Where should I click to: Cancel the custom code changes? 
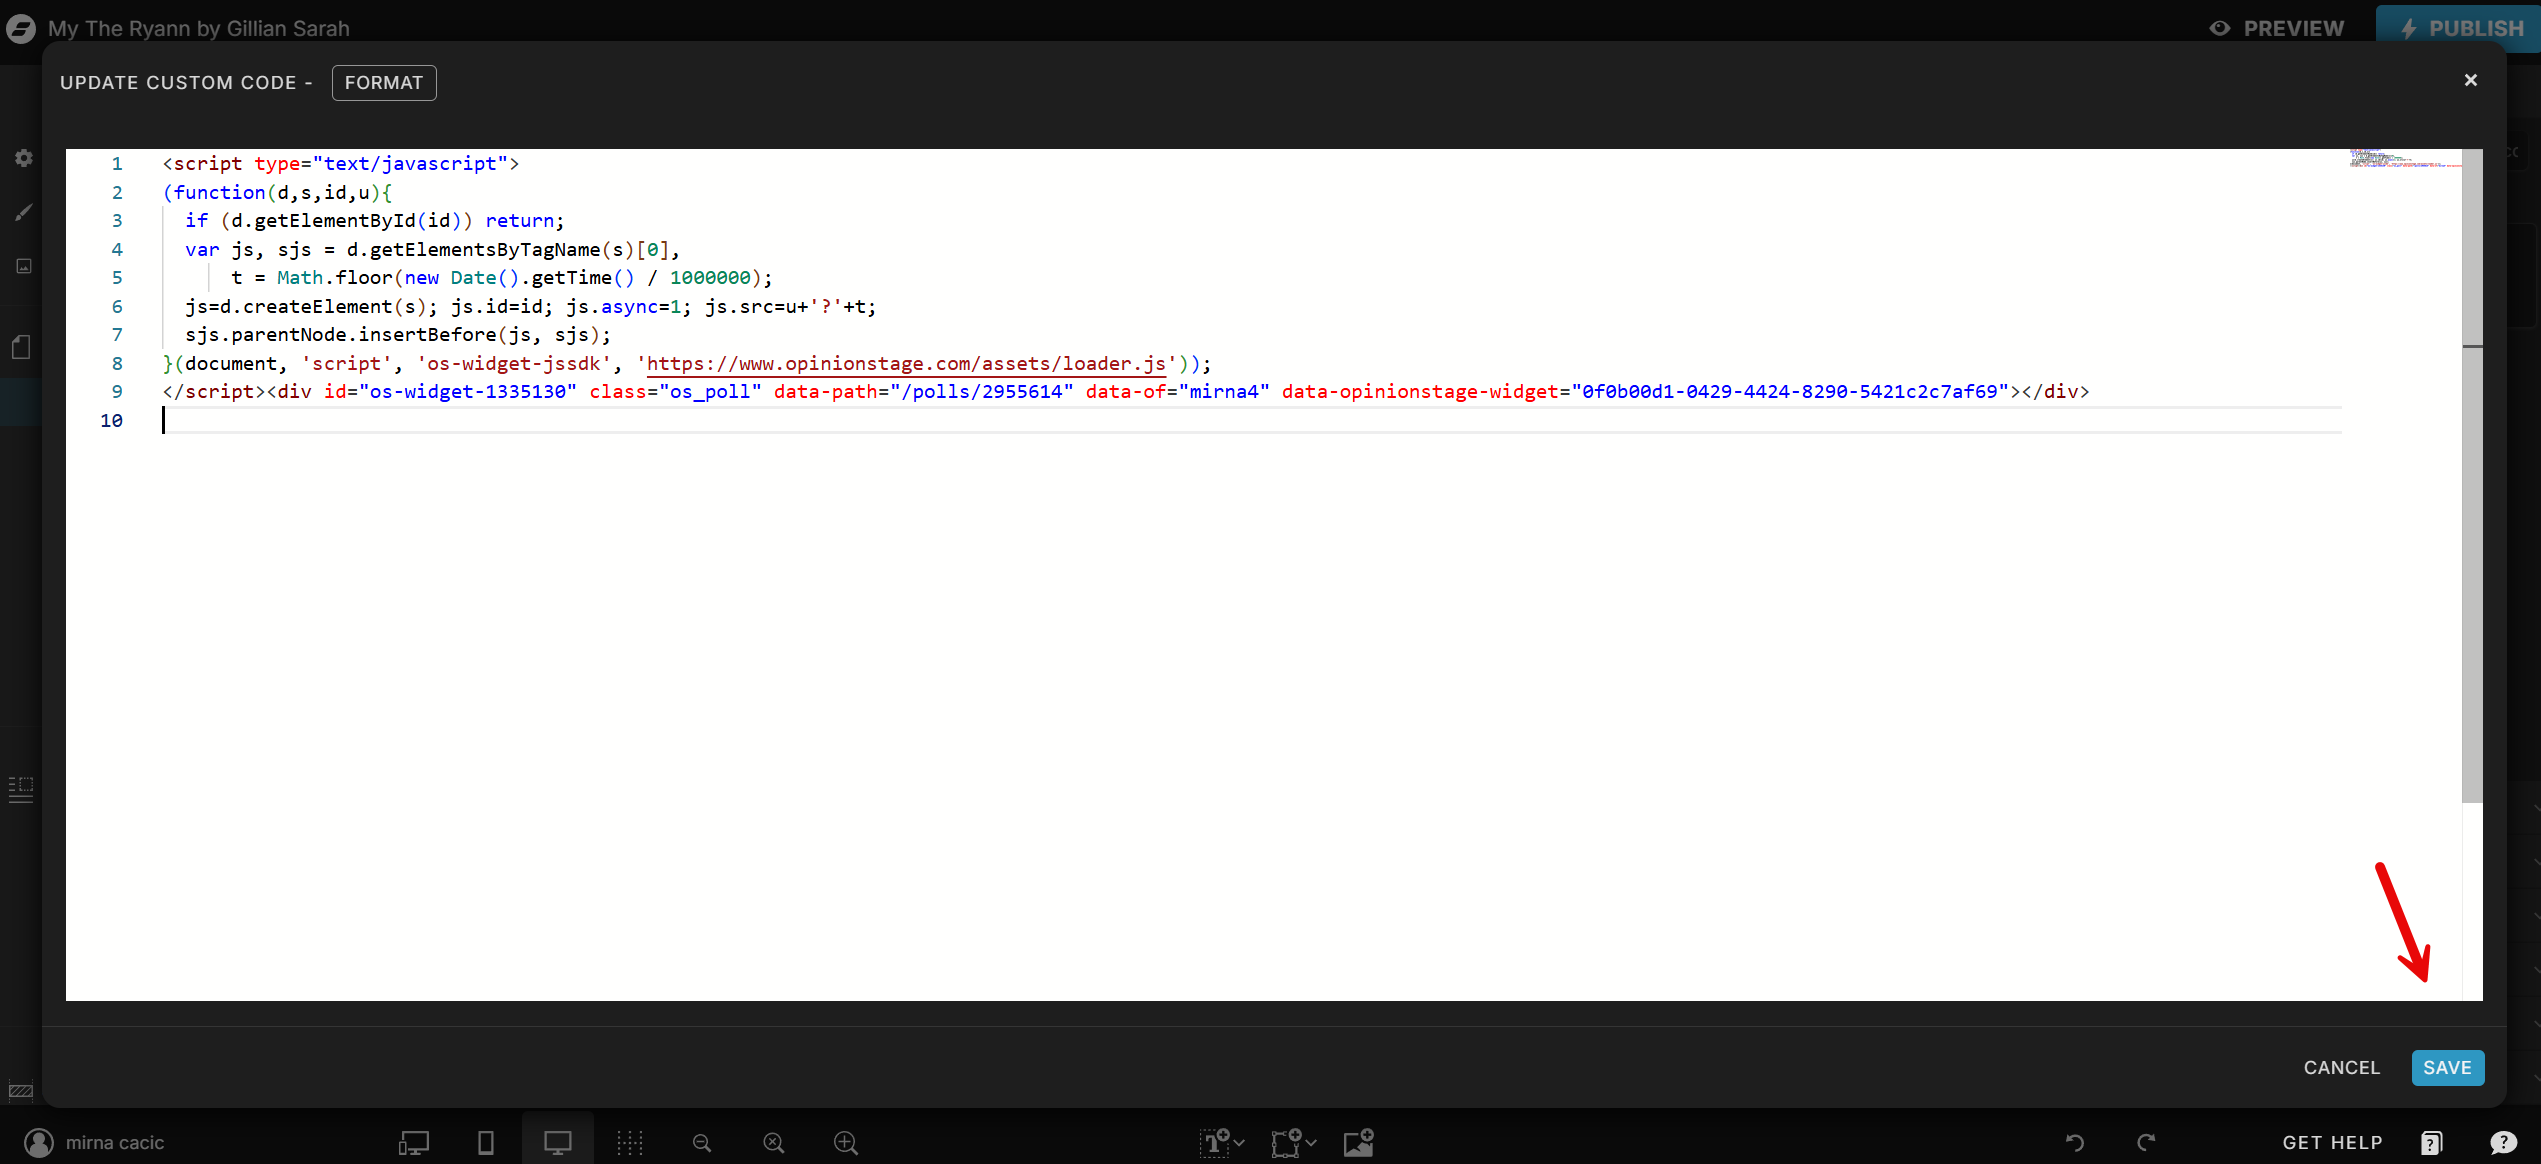[x=2342, y=1067]
